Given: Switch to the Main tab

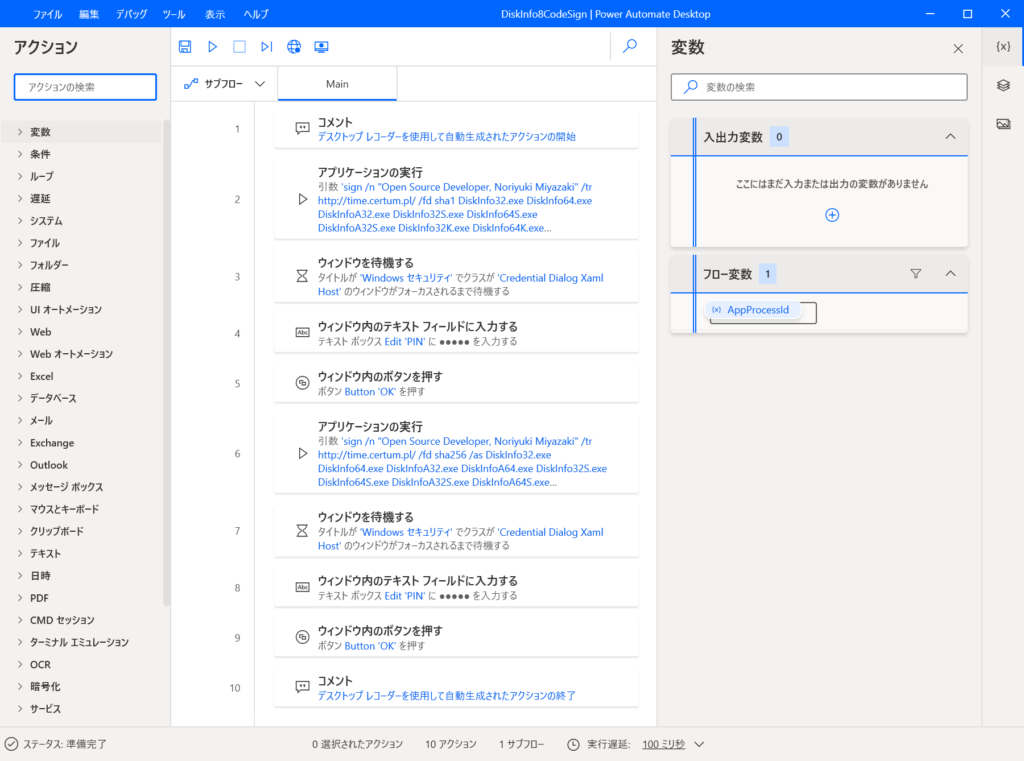Looking at the screenshot, I should click(x=337, y=84).
